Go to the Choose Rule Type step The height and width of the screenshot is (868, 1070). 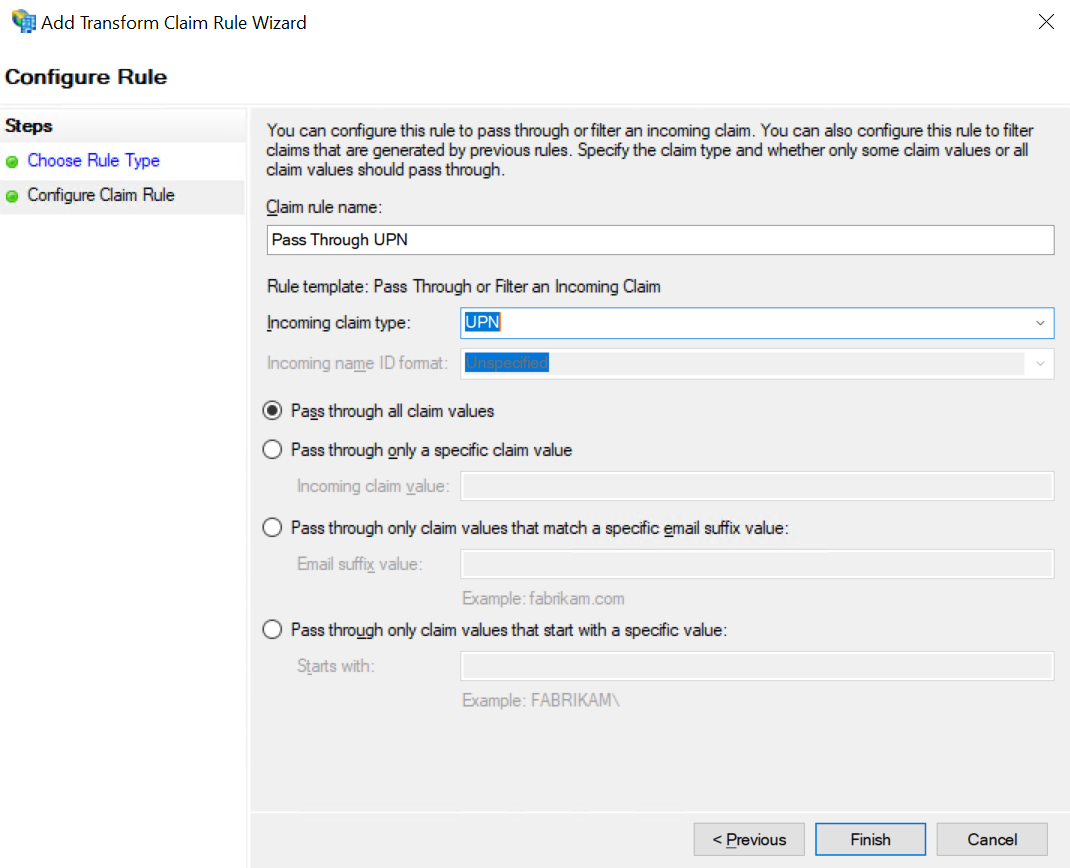(93, 161)
